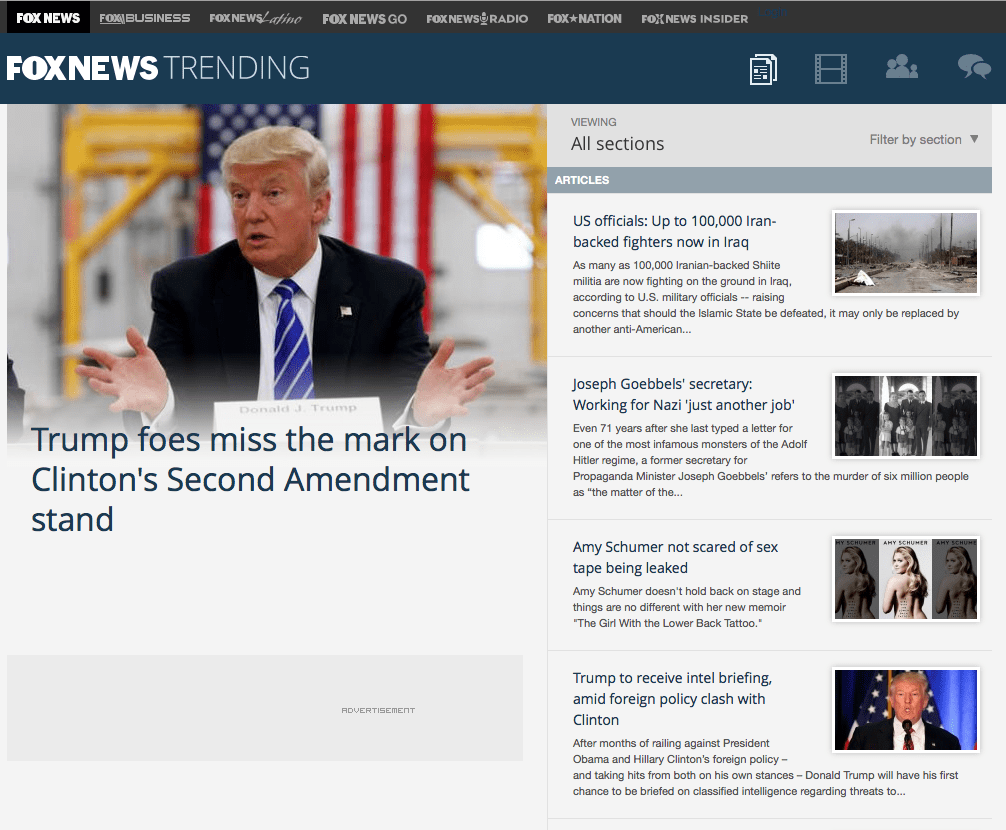Open Fox News Radio from top bar
The height and width of the screenshot is (830, 1006).
[x=477, y=17]
